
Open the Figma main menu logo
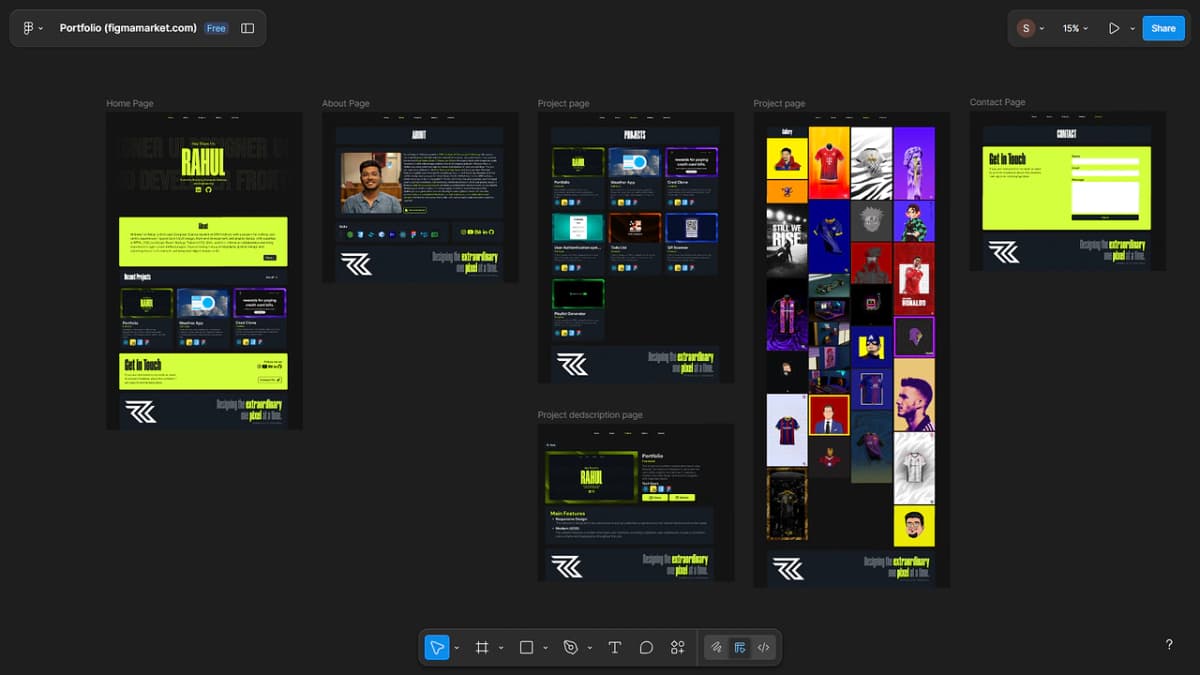[x=28, y=28]
